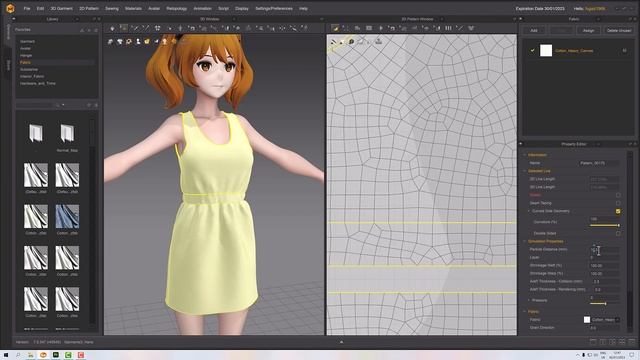Select Avatar in the Library favorites

(25, 49)
